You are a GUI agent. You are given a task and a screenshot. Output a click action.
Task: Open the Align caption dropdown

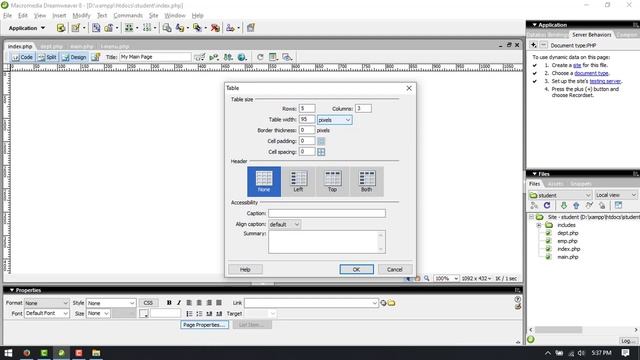point(284,224)
